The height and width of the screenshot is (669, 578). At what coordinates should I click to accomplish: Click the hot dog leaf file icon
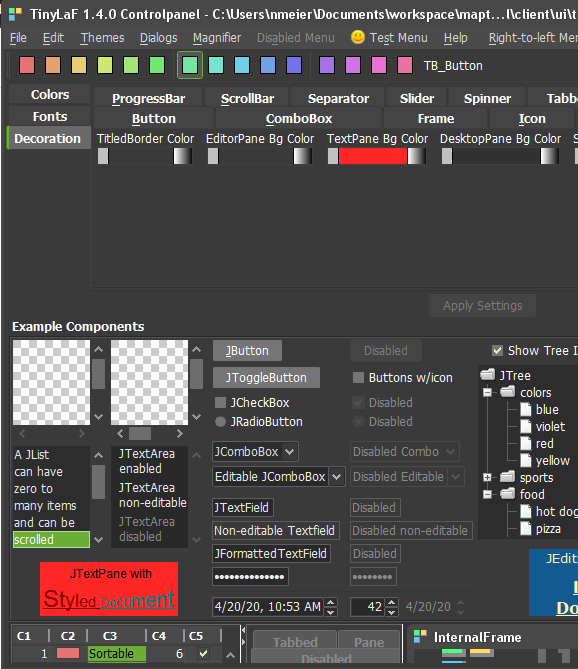coord(526,511)
